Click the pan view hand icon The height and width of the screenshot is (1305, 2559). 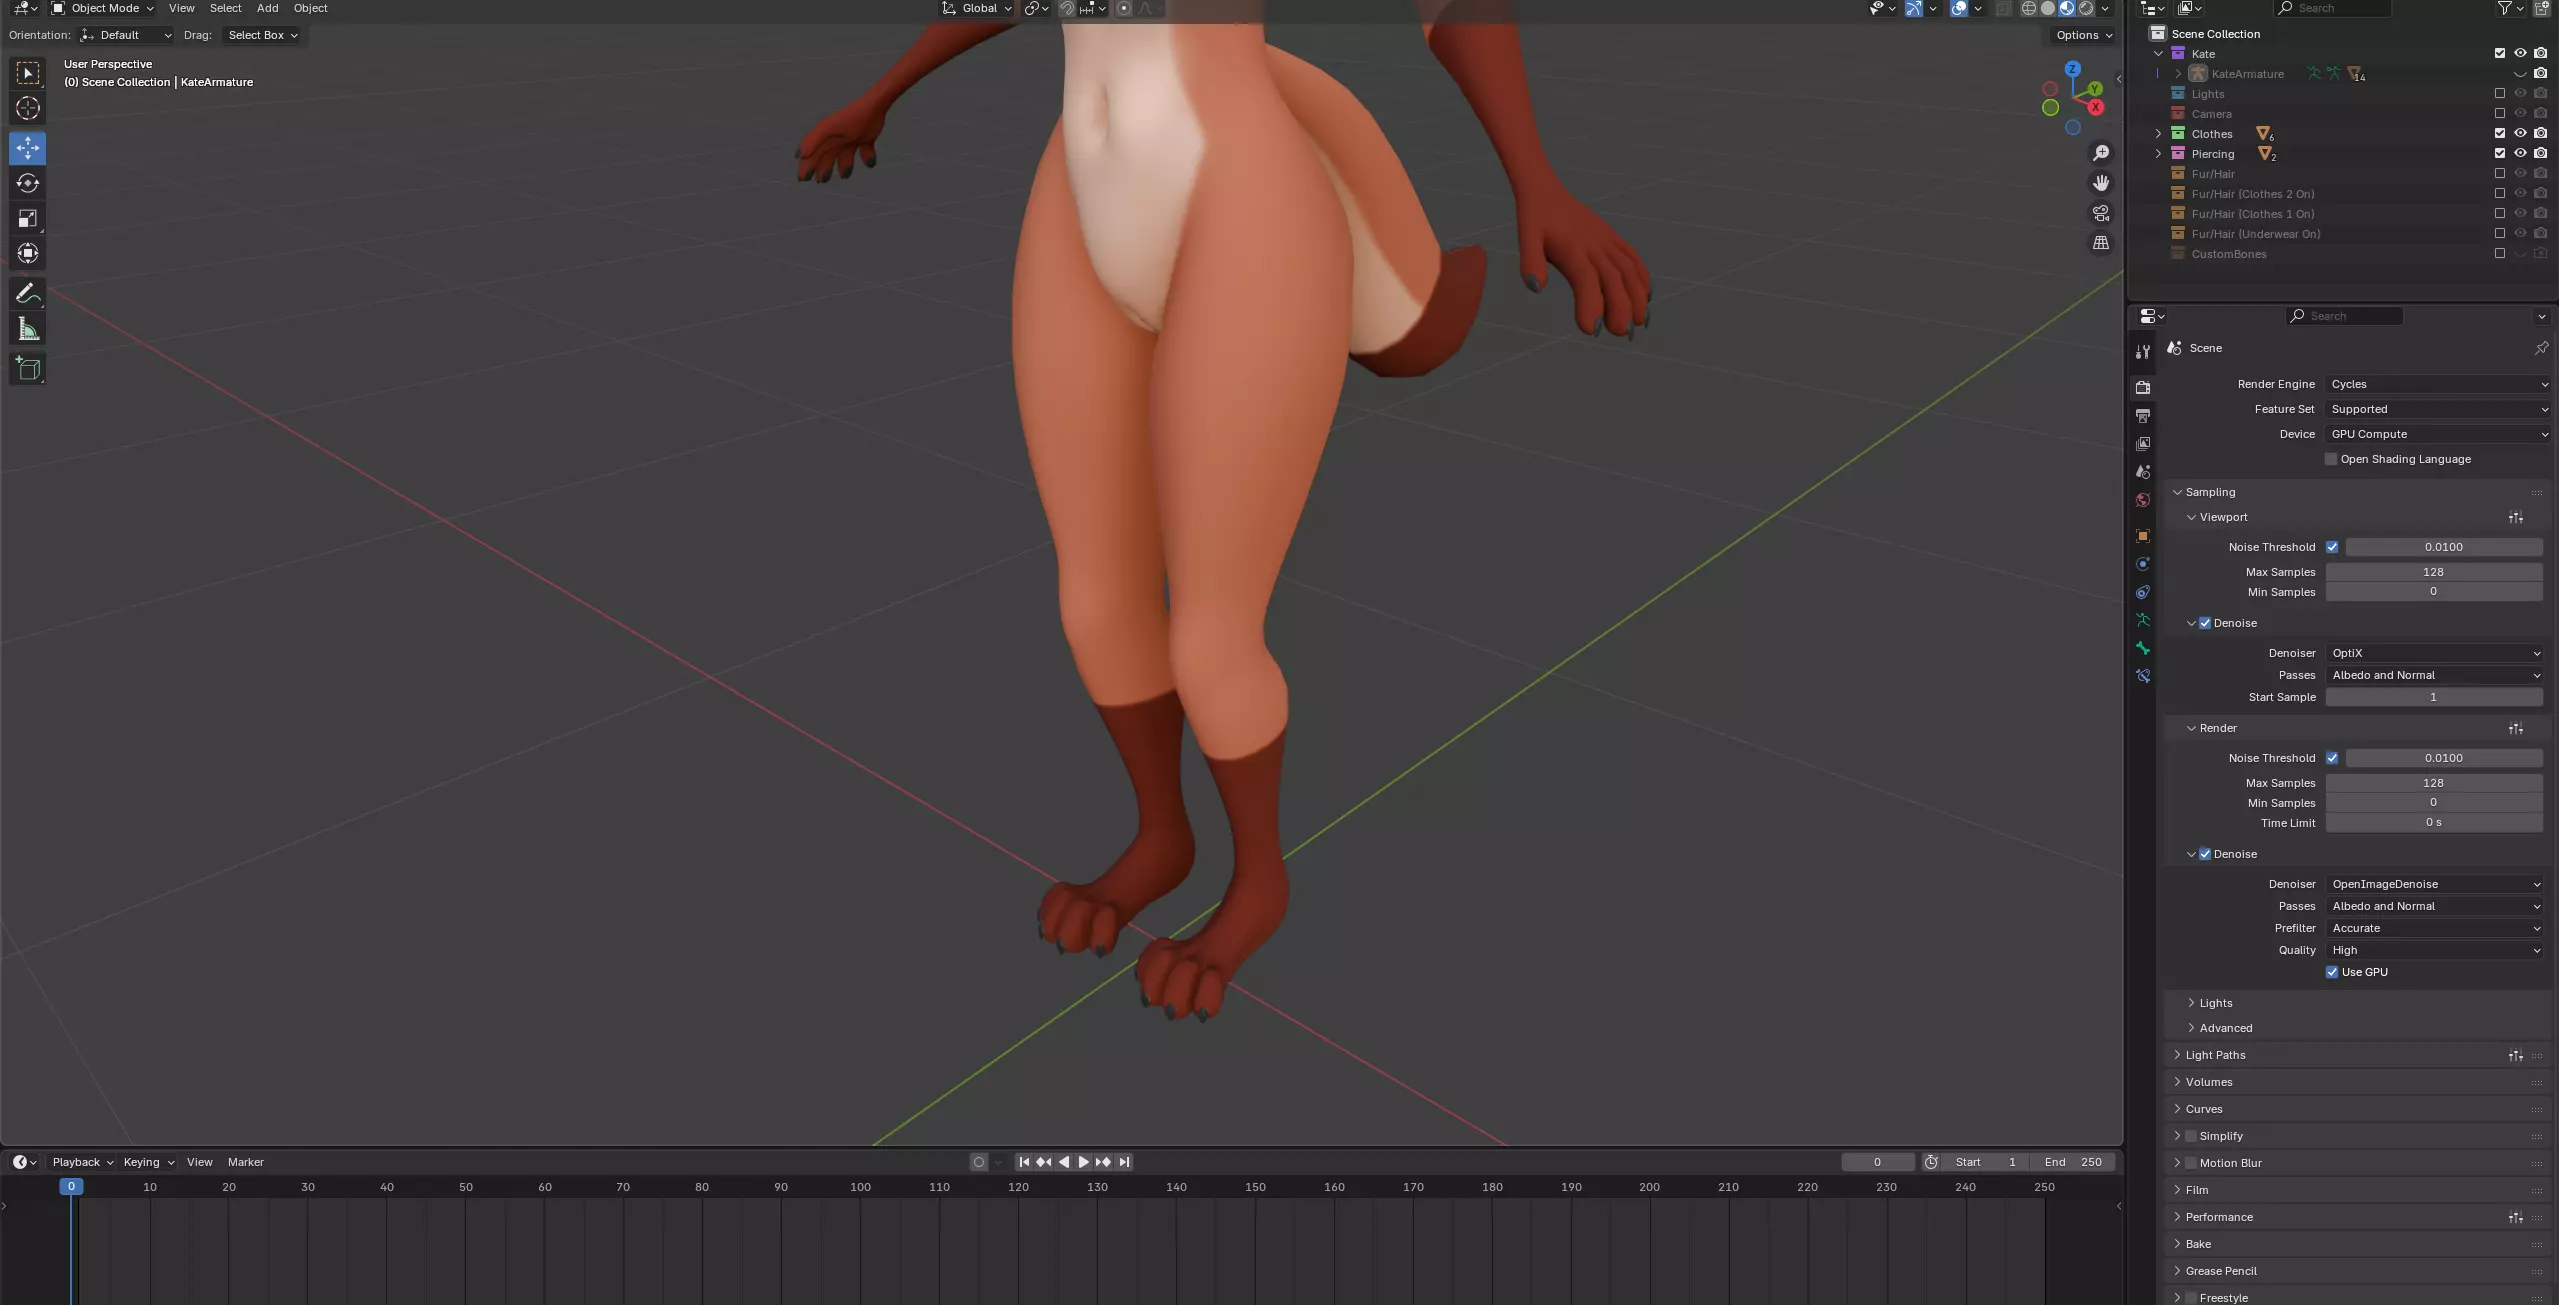pyautogui.click(x=2101, y=183)
